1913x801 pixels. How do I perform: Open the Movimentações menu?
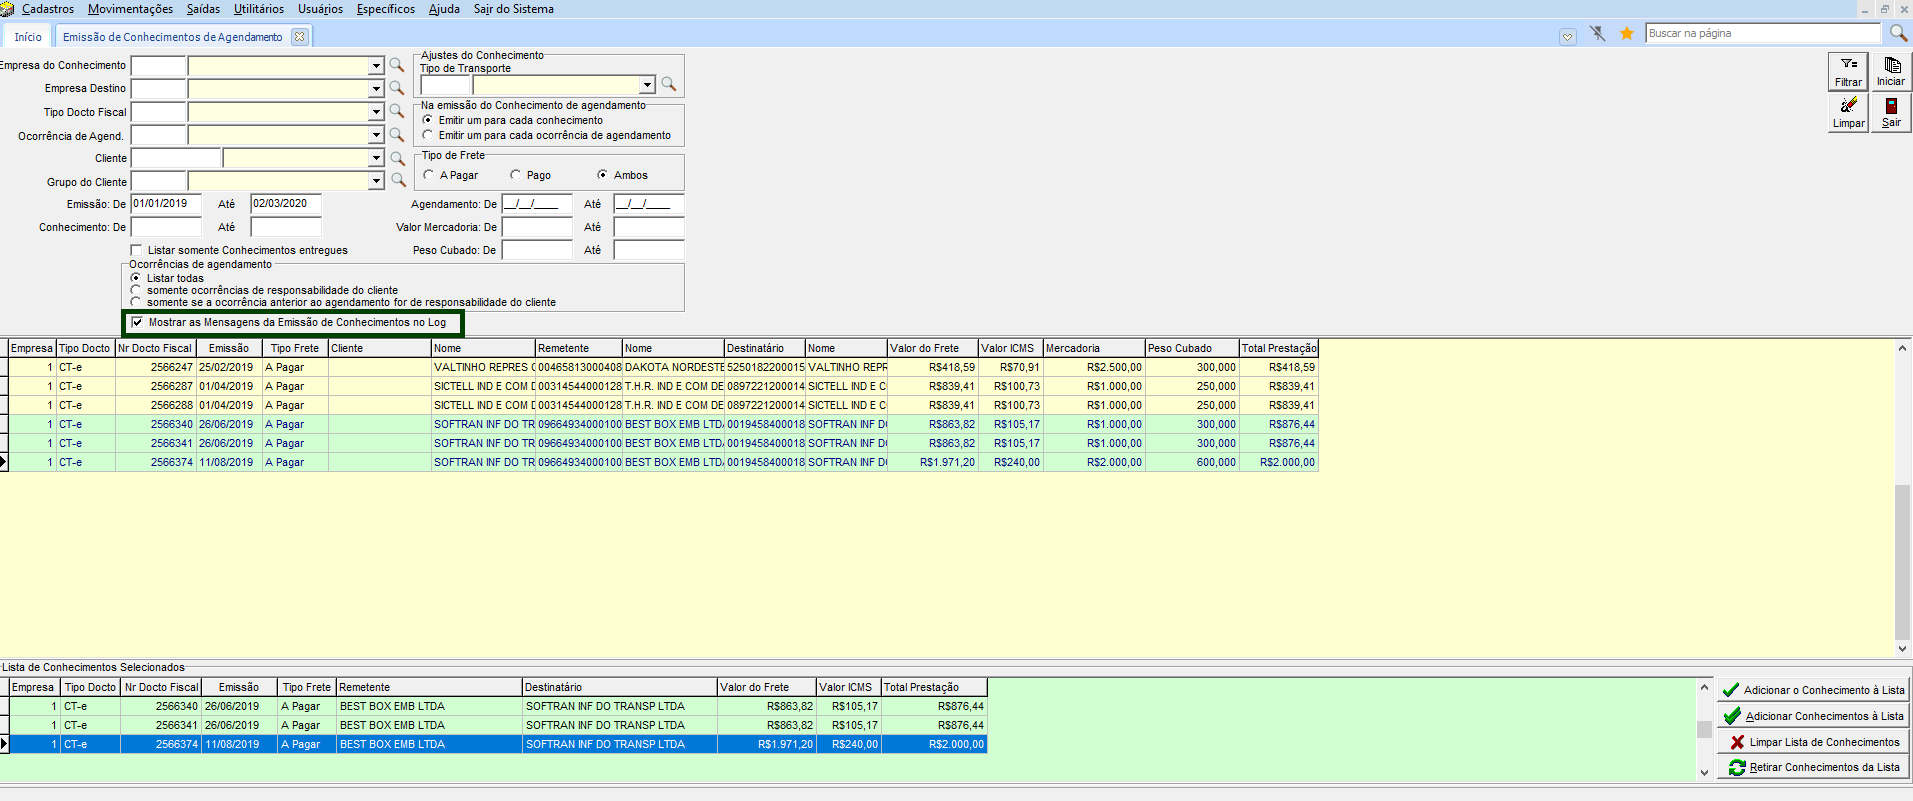click(130, 9)
